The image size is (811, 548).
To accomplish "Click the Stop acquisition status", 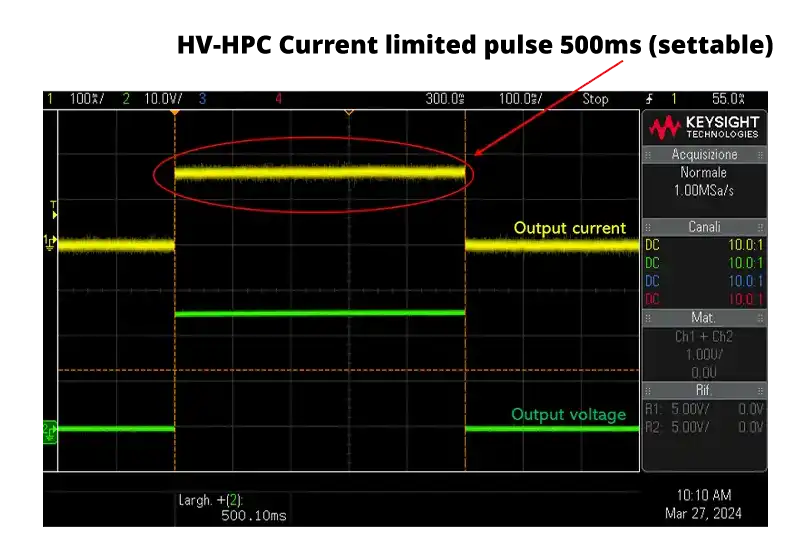I will coord(595,99).
